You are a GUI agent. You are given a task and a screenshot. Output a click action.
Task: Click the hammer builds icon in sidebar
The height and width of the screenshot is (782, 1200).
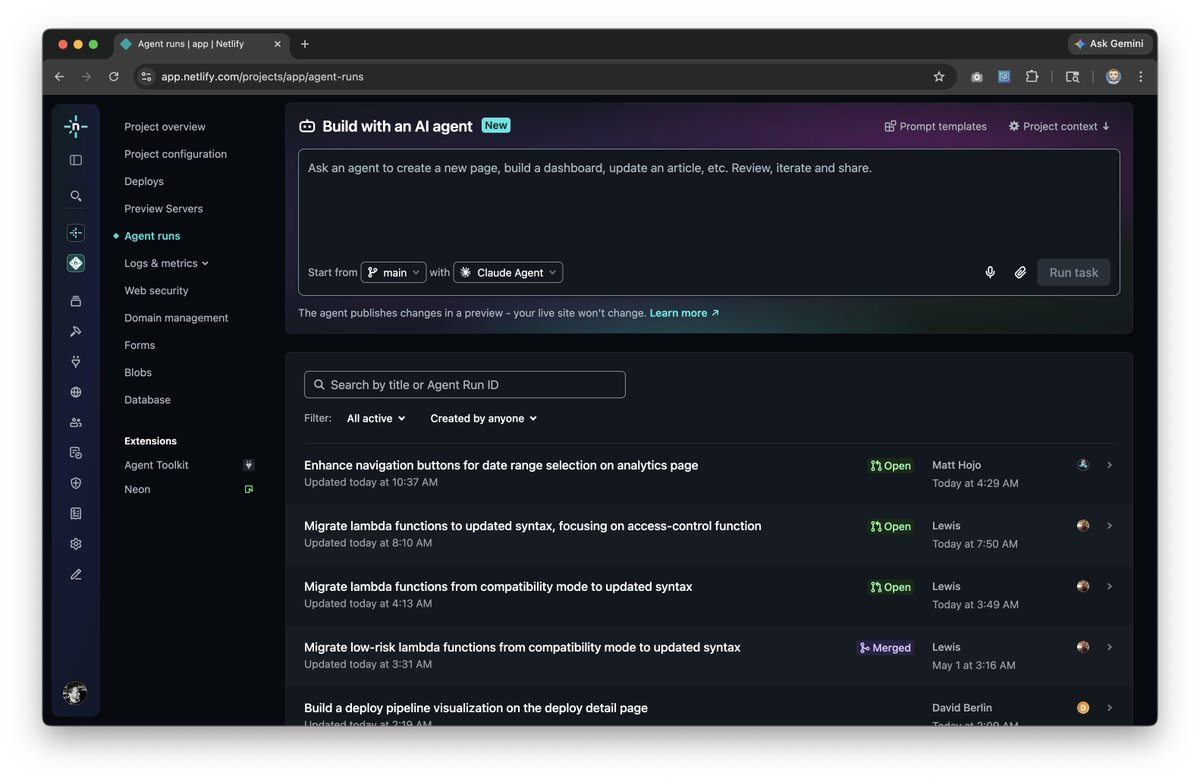[x=76, y=331]
